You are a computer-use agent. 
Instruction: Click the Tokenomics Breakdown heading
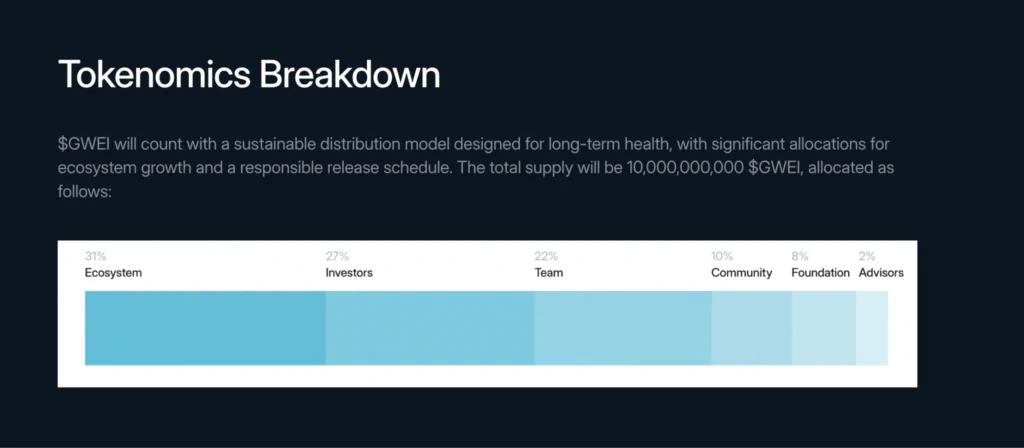click(x=249, y=74)
